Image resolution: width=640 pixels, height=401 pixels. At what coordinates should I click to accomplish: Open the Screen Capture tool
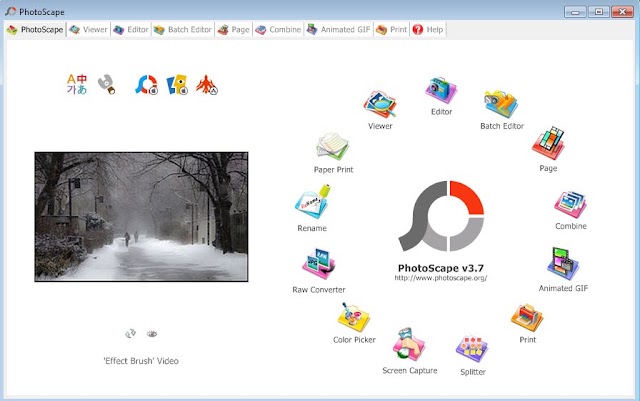[x=409, y=344]
